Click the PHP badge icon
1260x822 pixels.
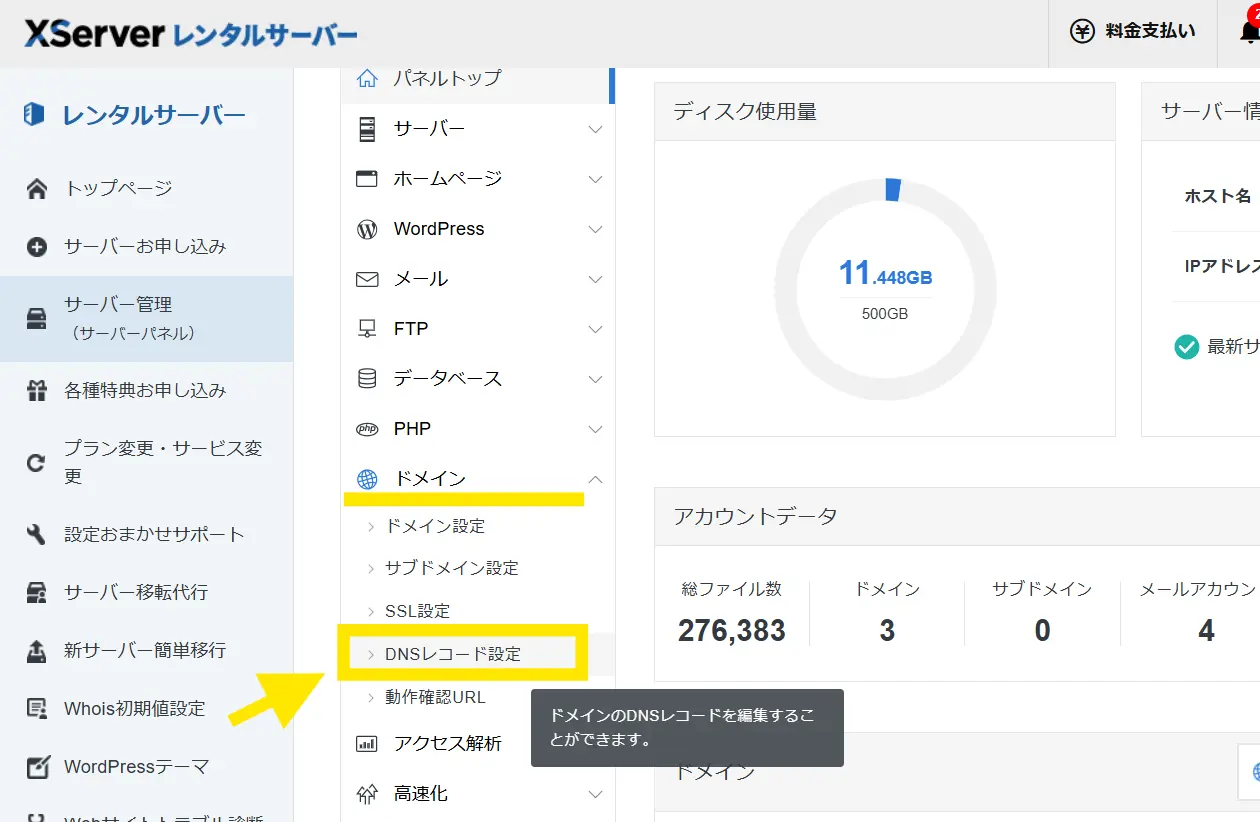click(367, 429)
